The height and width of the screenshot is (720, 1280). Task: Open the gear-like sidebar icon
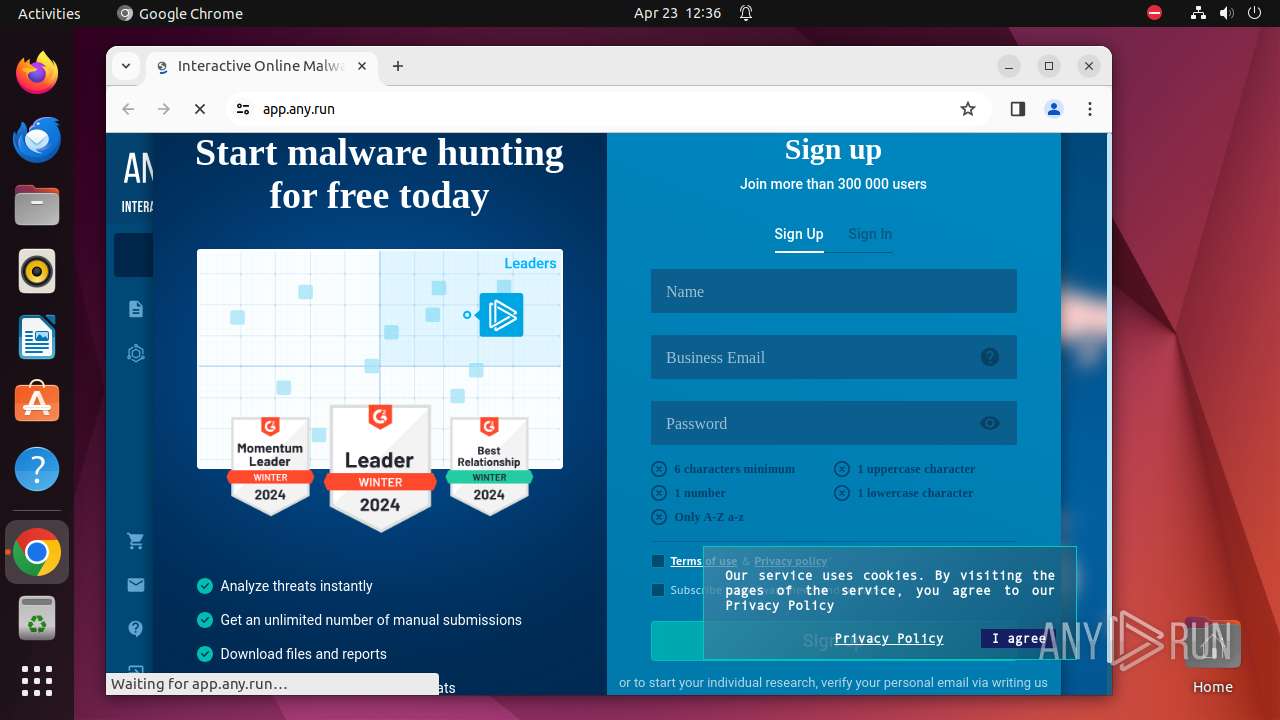pyautogui.click(x=136, y=353)
